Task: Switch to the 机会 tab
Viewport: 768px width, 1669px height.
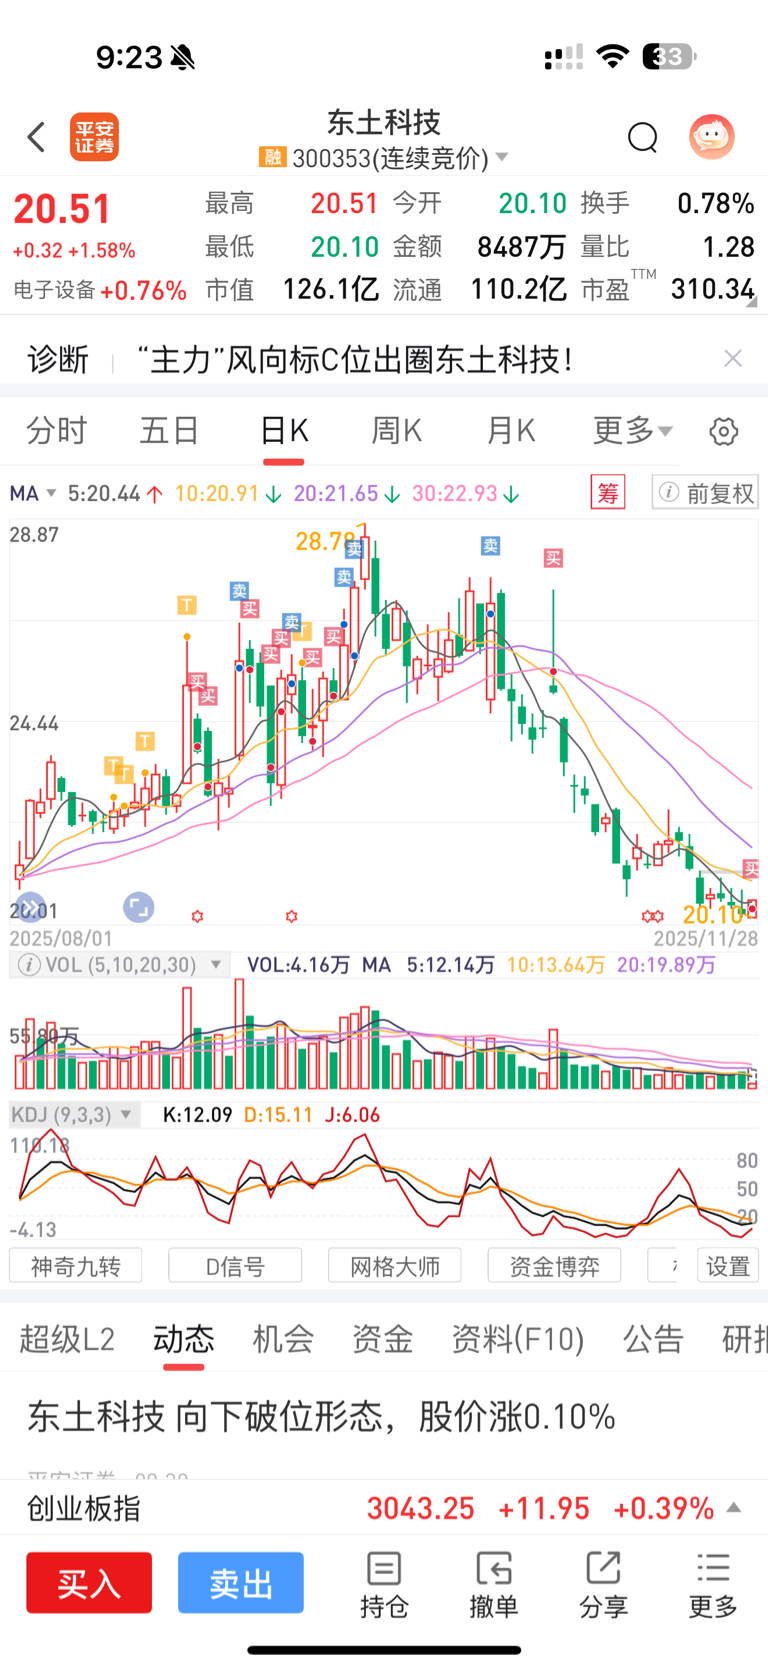Action: pyautogui.click(x=283, y=1339)
